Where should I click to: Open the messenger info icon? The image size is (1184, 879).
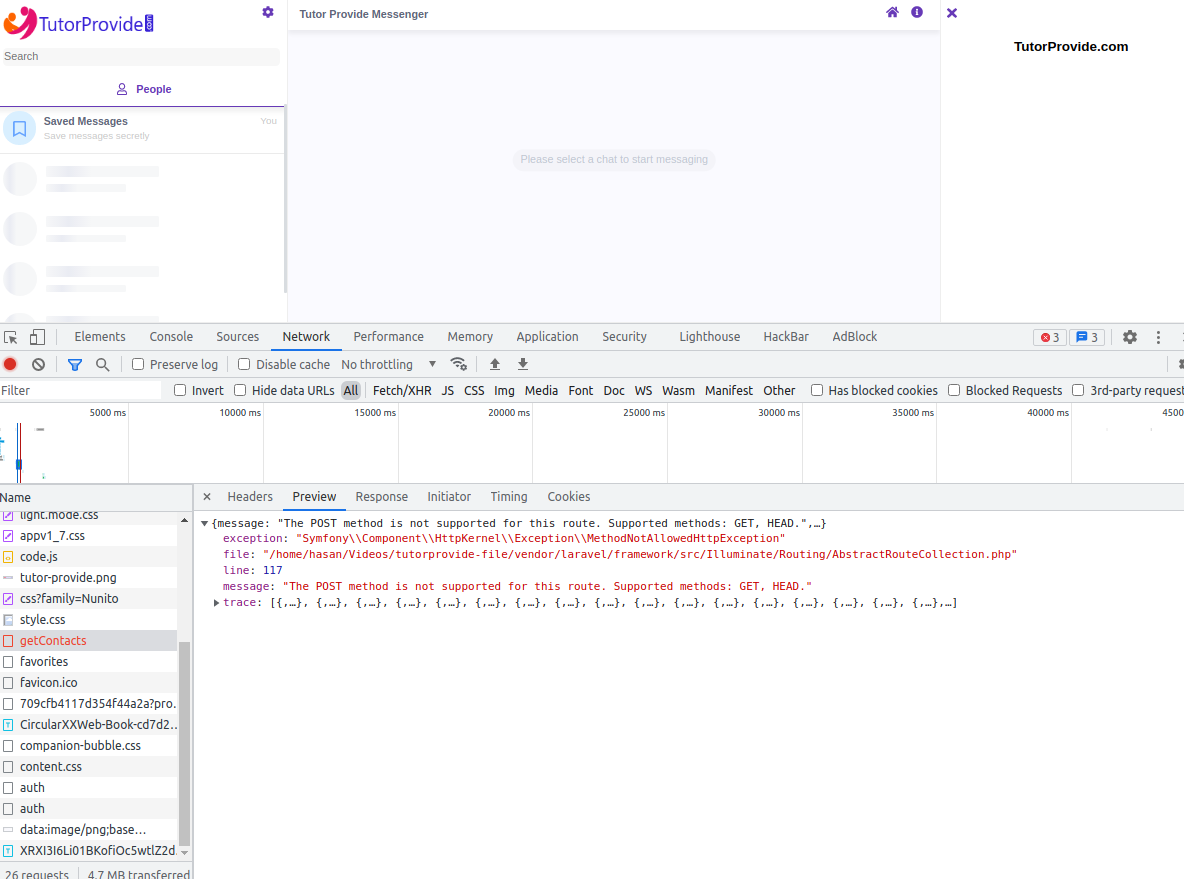click(x=917, y=13)
